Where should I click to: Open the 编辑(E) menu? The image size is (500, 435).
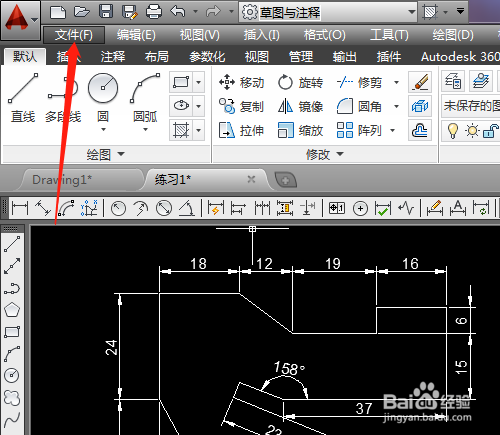pos(136,35)
